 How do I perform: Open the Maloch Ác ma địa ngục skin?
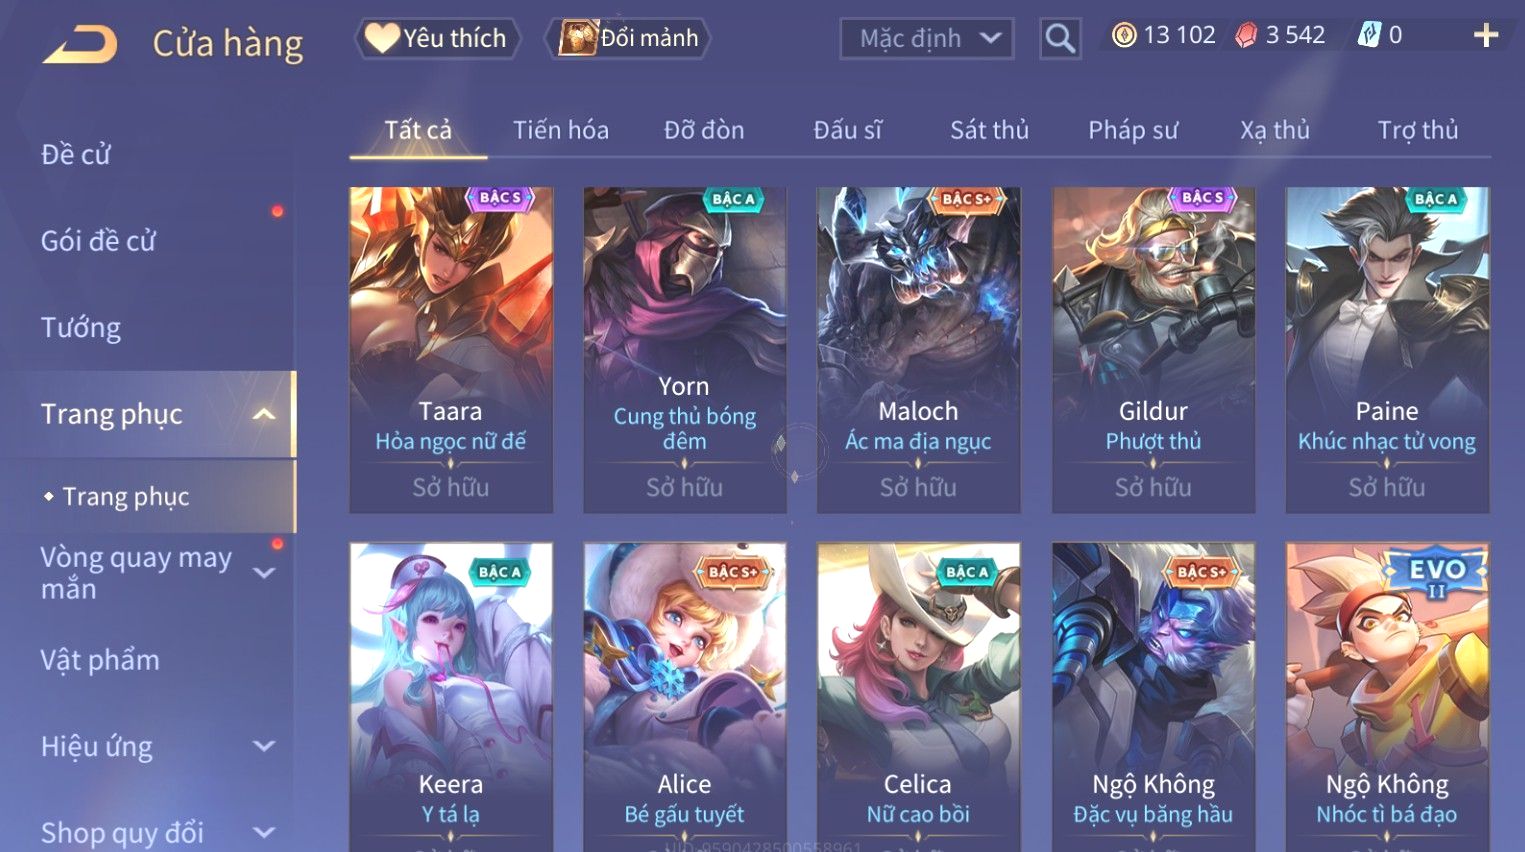918,350
